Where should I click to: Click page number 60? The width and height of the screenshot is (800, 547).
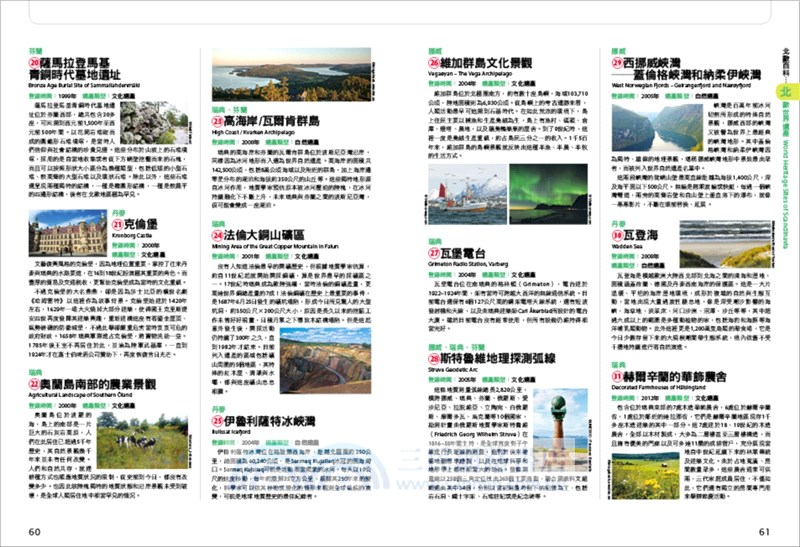35,531
